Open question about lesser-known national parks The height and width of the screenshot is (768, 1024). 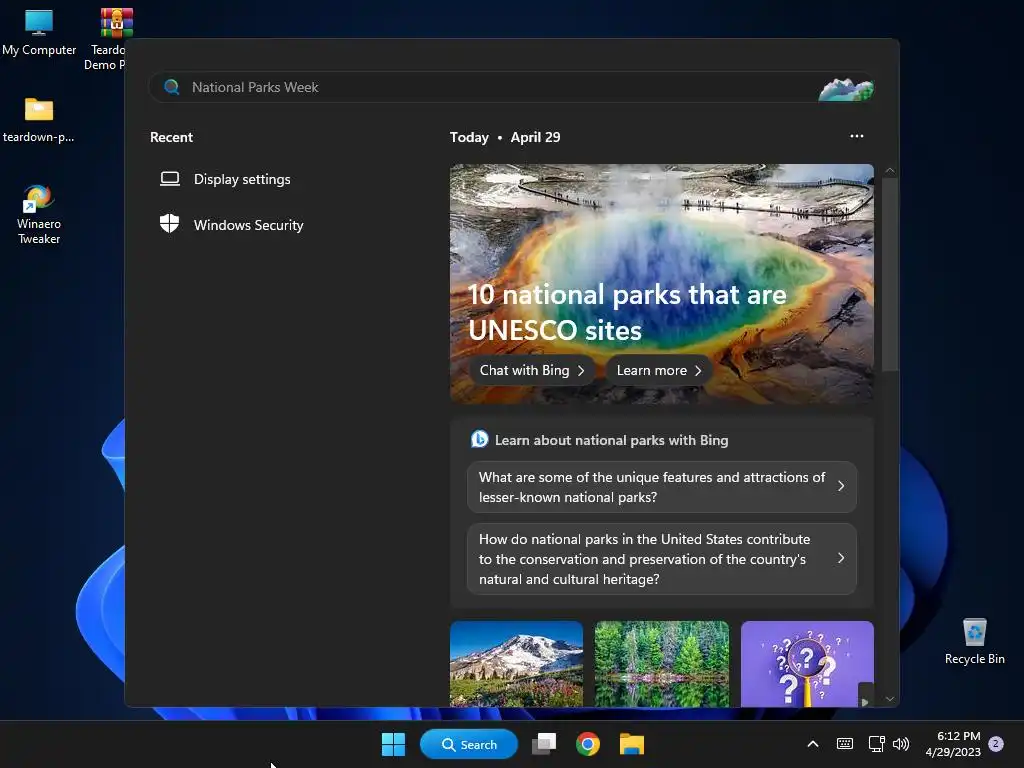[662, 487]
